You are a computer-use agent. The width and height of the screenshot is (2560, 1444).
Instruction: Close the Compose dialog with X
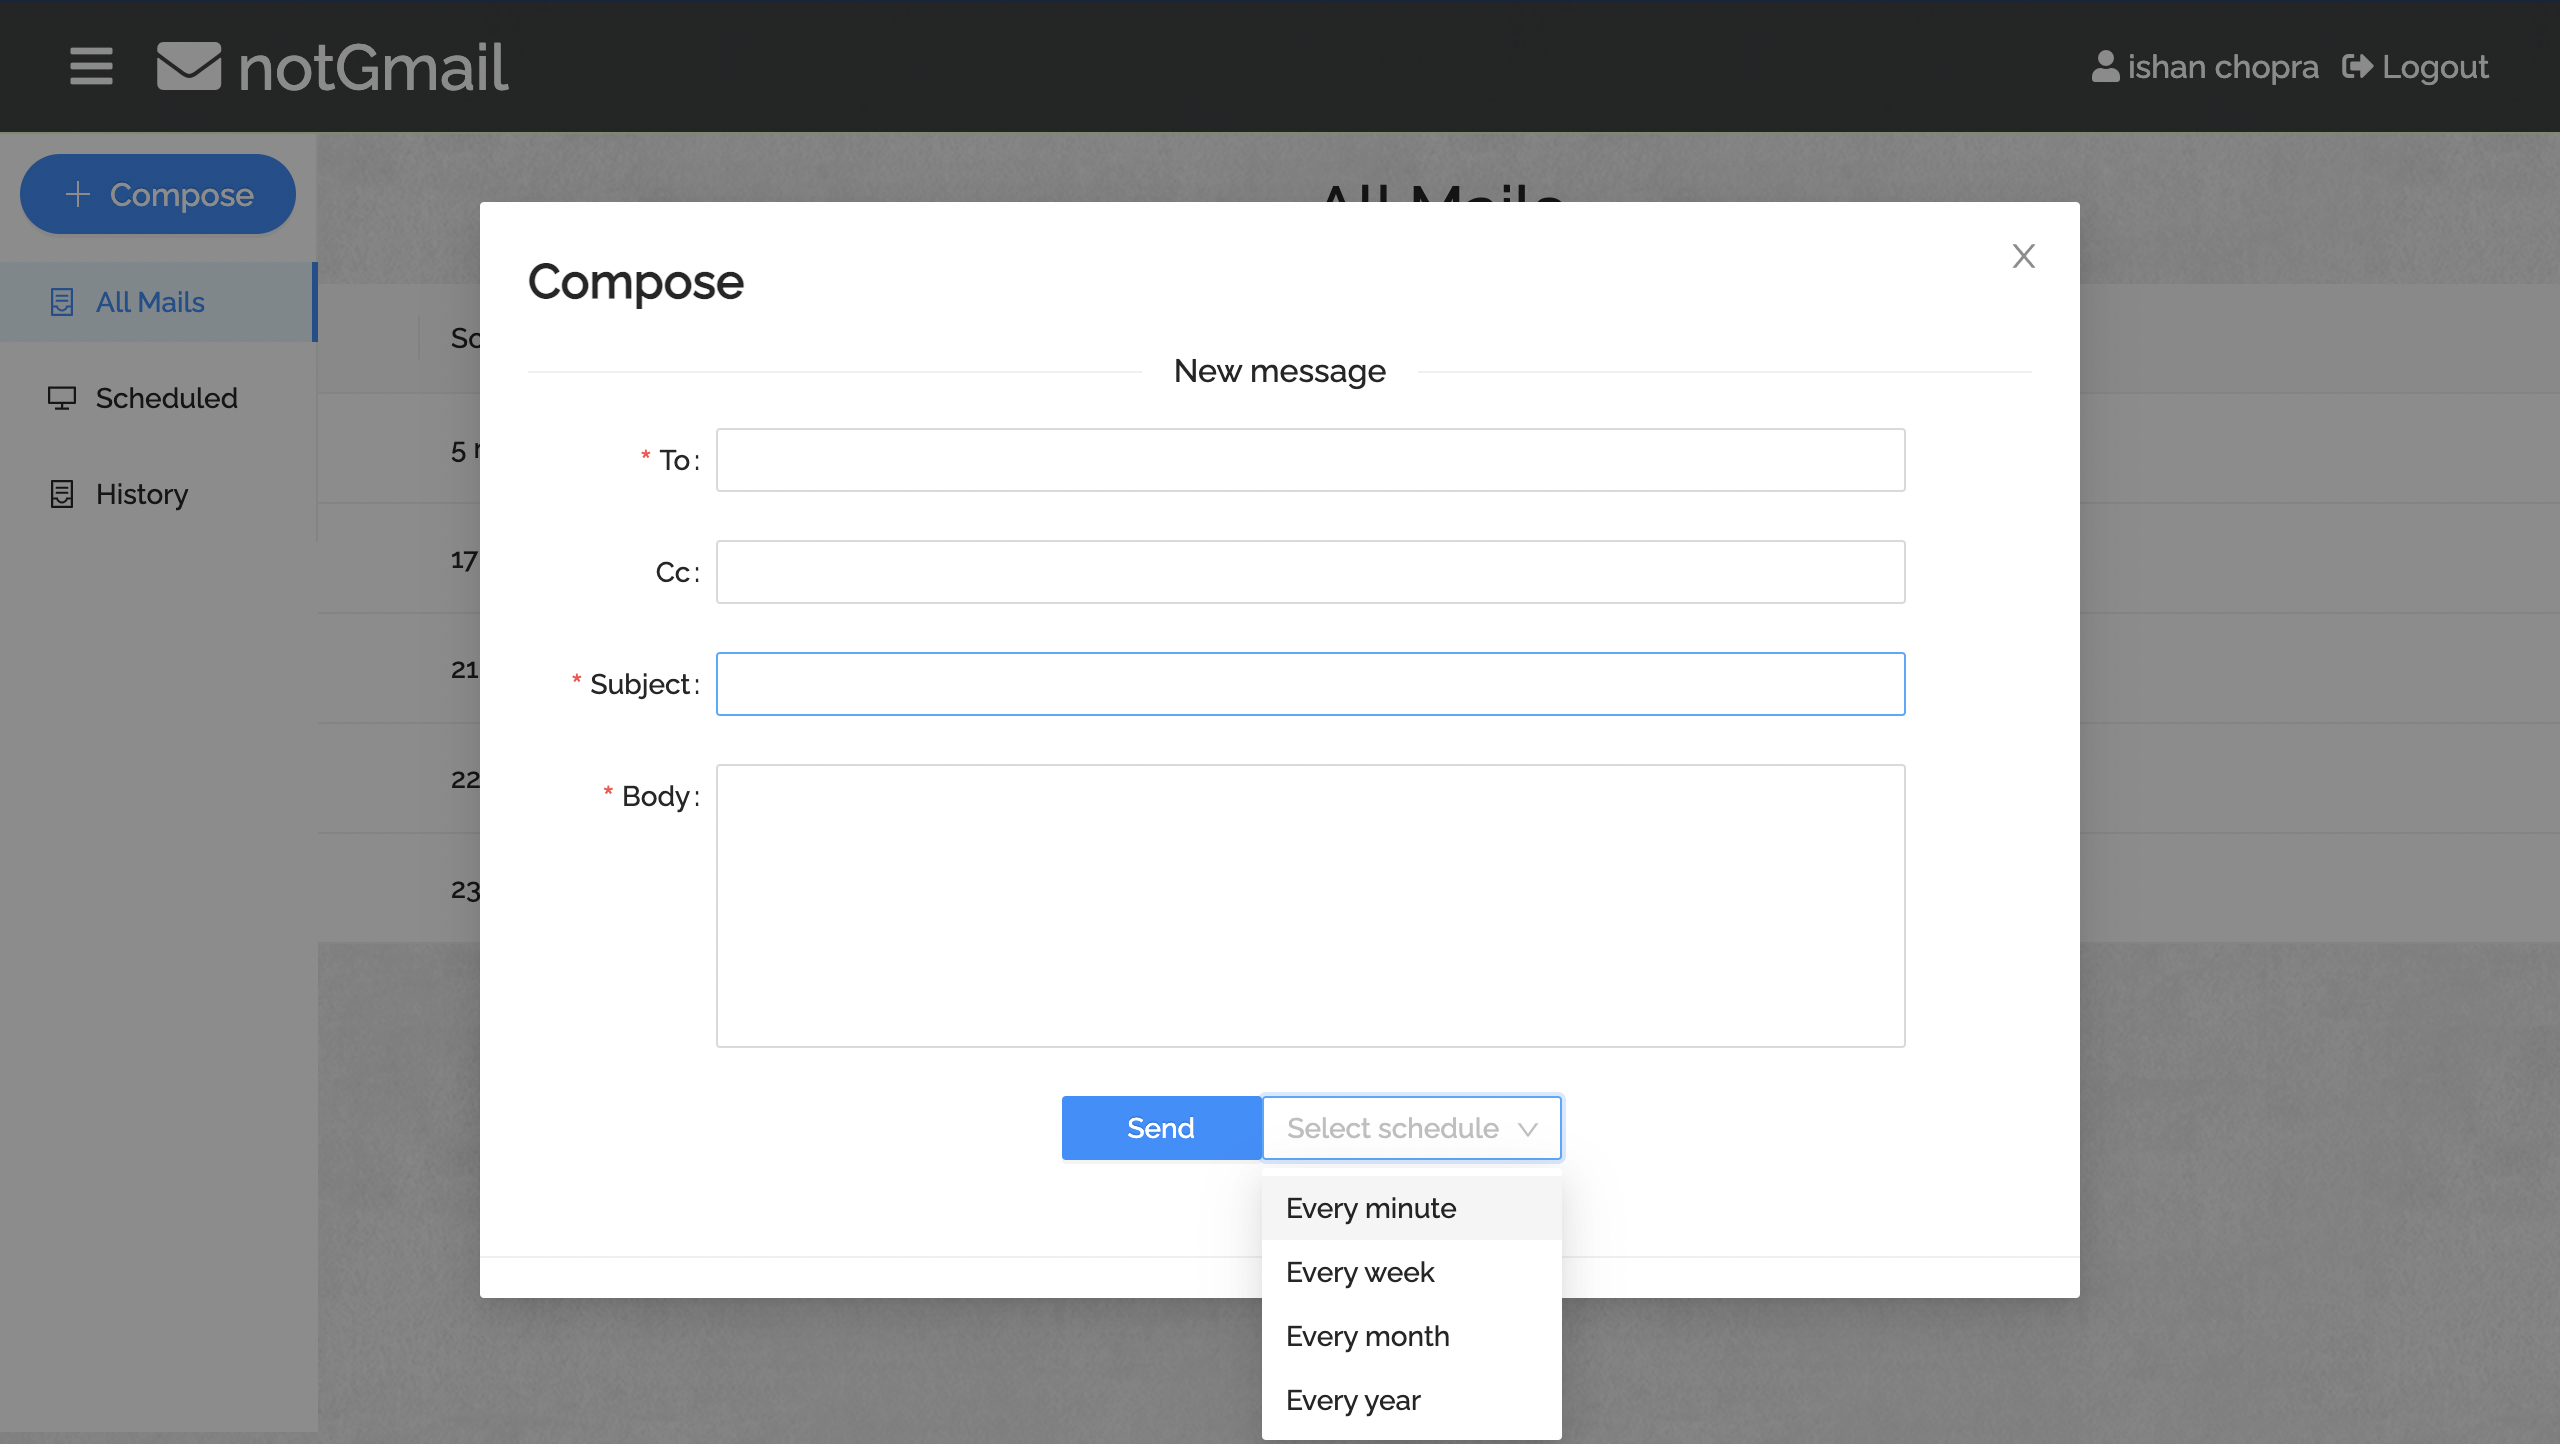coord(2023,256)
